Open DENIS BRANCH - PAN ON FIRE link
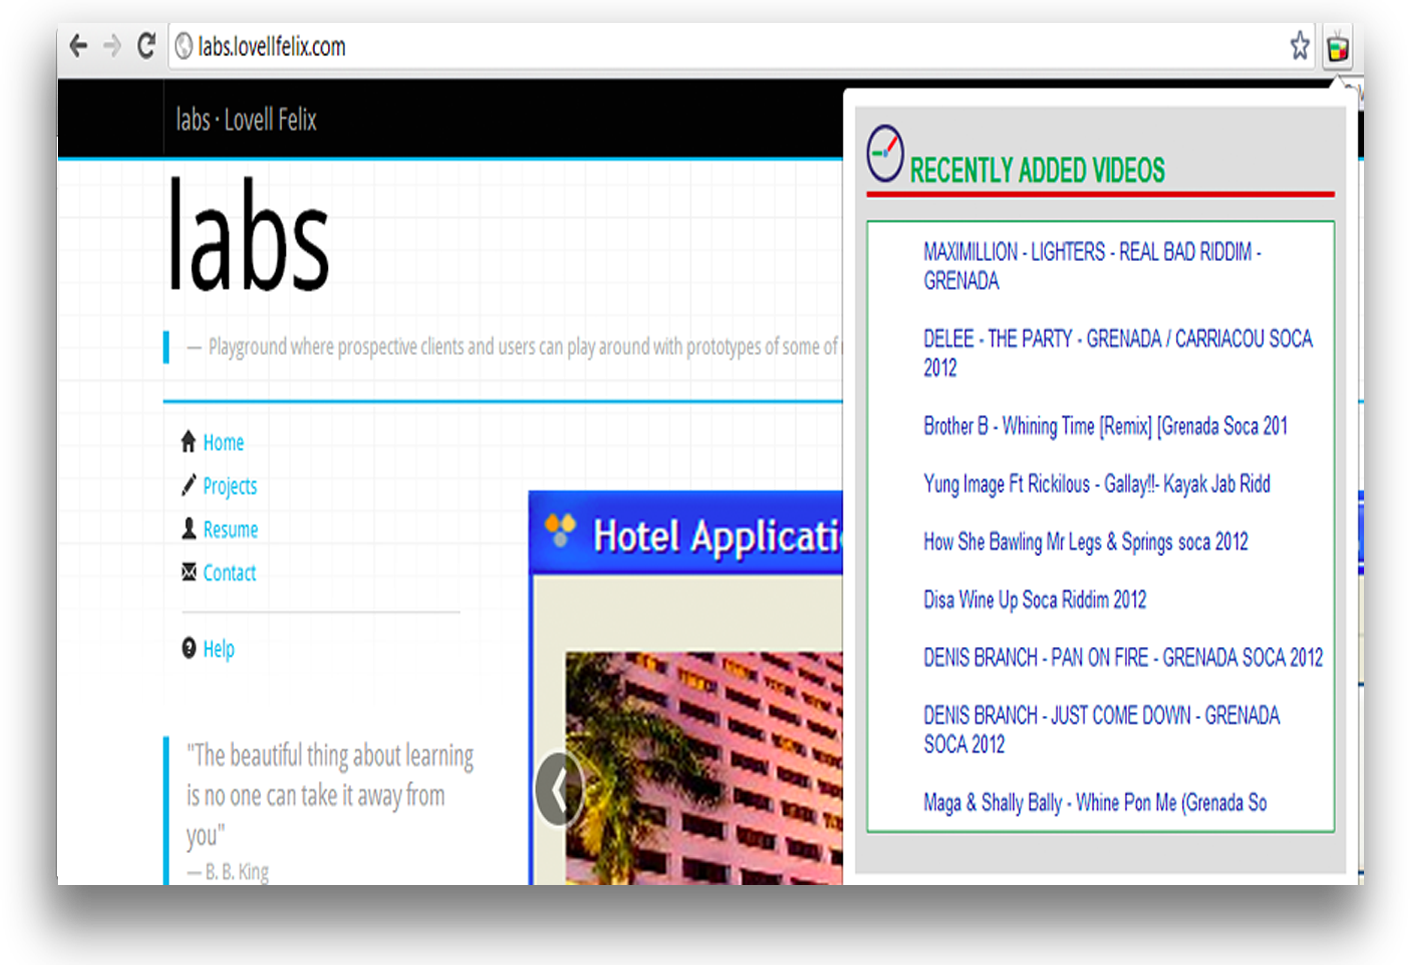The image size is (1410, 965). pyautogui.click(x=1122, y=657)
